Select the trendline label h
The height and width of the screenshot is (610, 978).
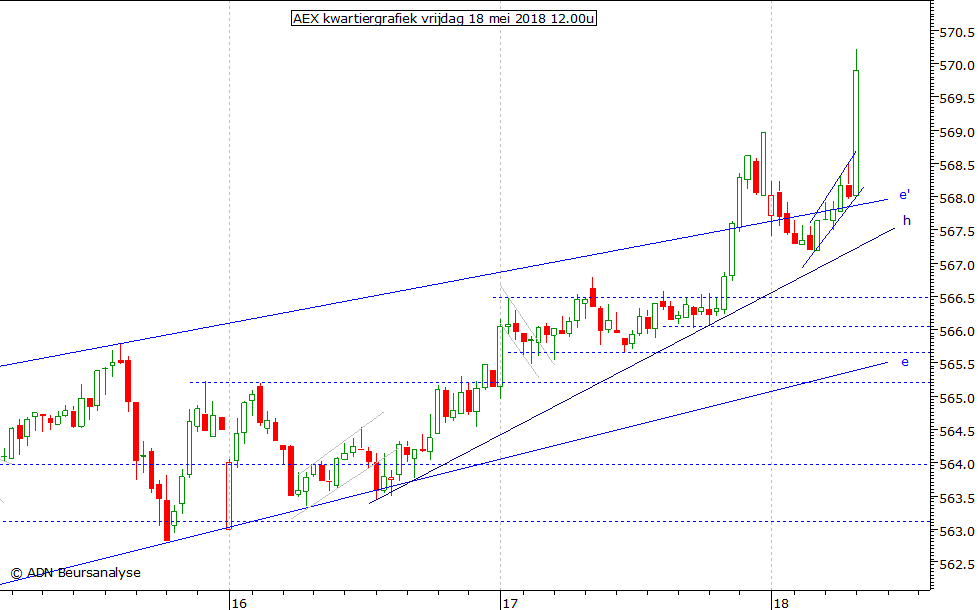coord(907,220)
